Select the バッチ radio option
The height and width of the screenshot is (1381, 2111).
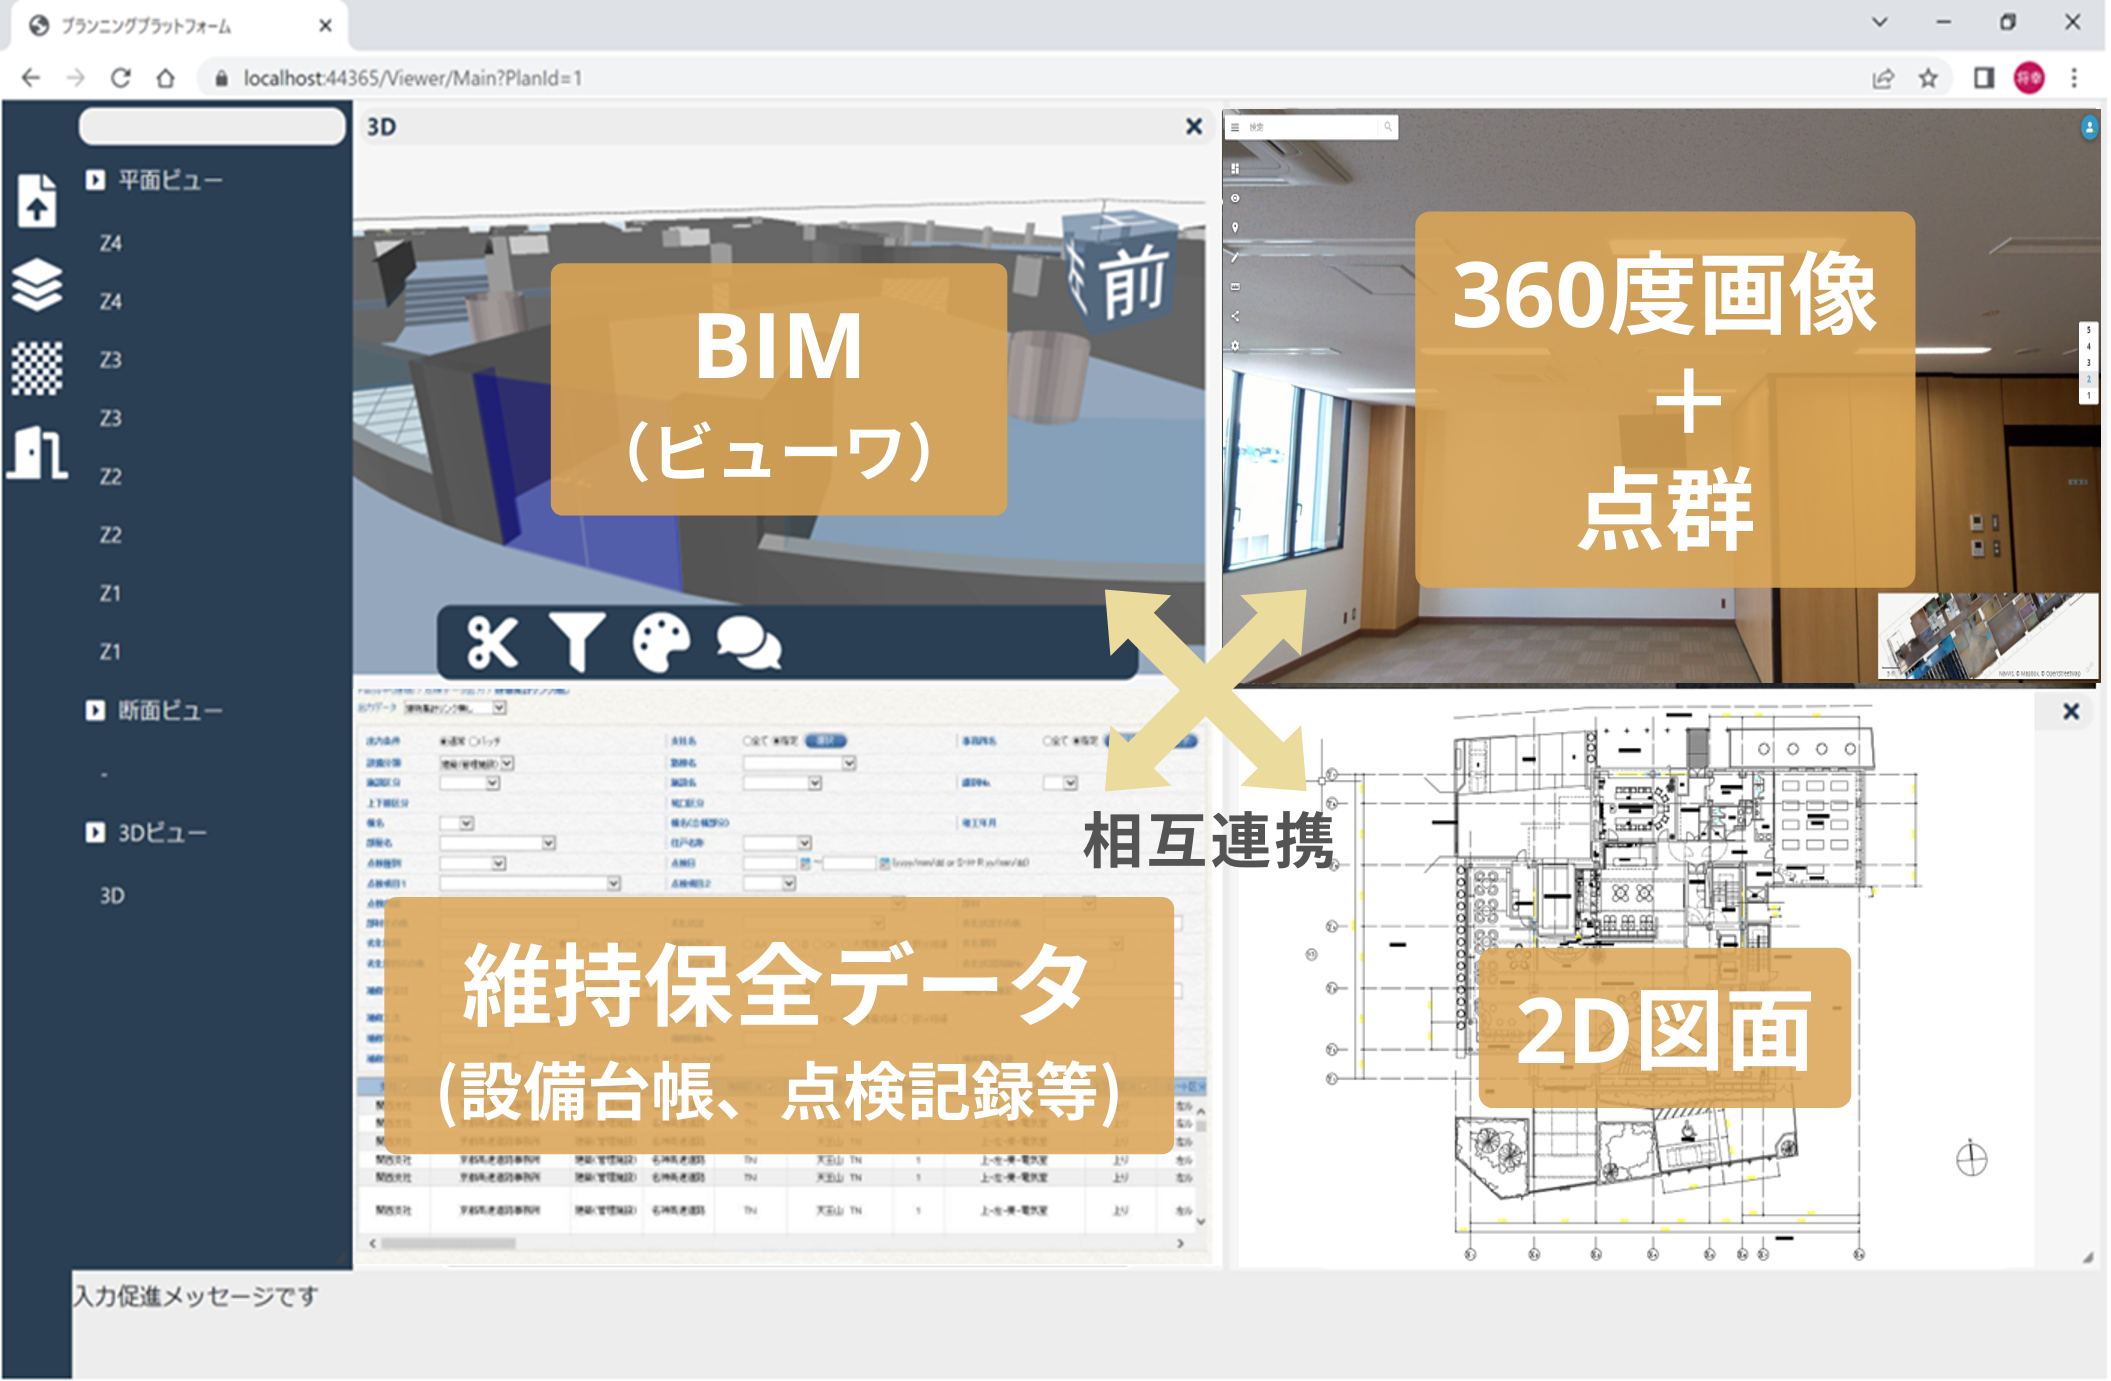(x=473, y=742)
